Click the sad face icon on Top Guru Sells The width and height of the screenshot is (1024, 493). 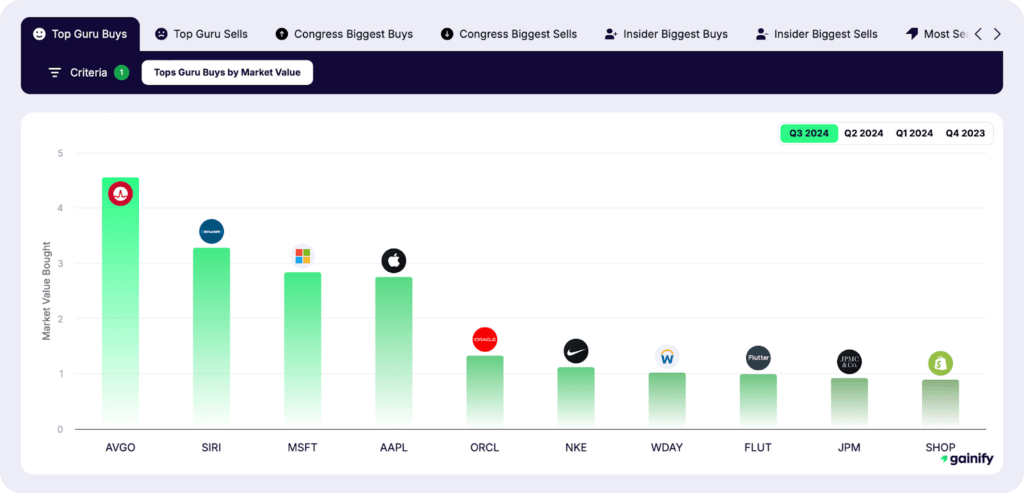[161, 34]
